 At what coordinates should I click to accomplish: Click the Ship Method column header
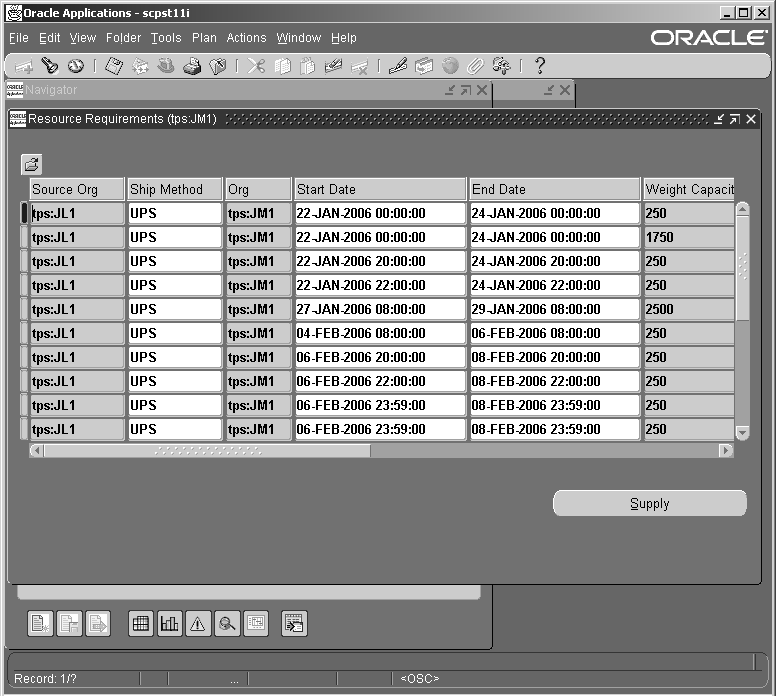tap(175, 189)
